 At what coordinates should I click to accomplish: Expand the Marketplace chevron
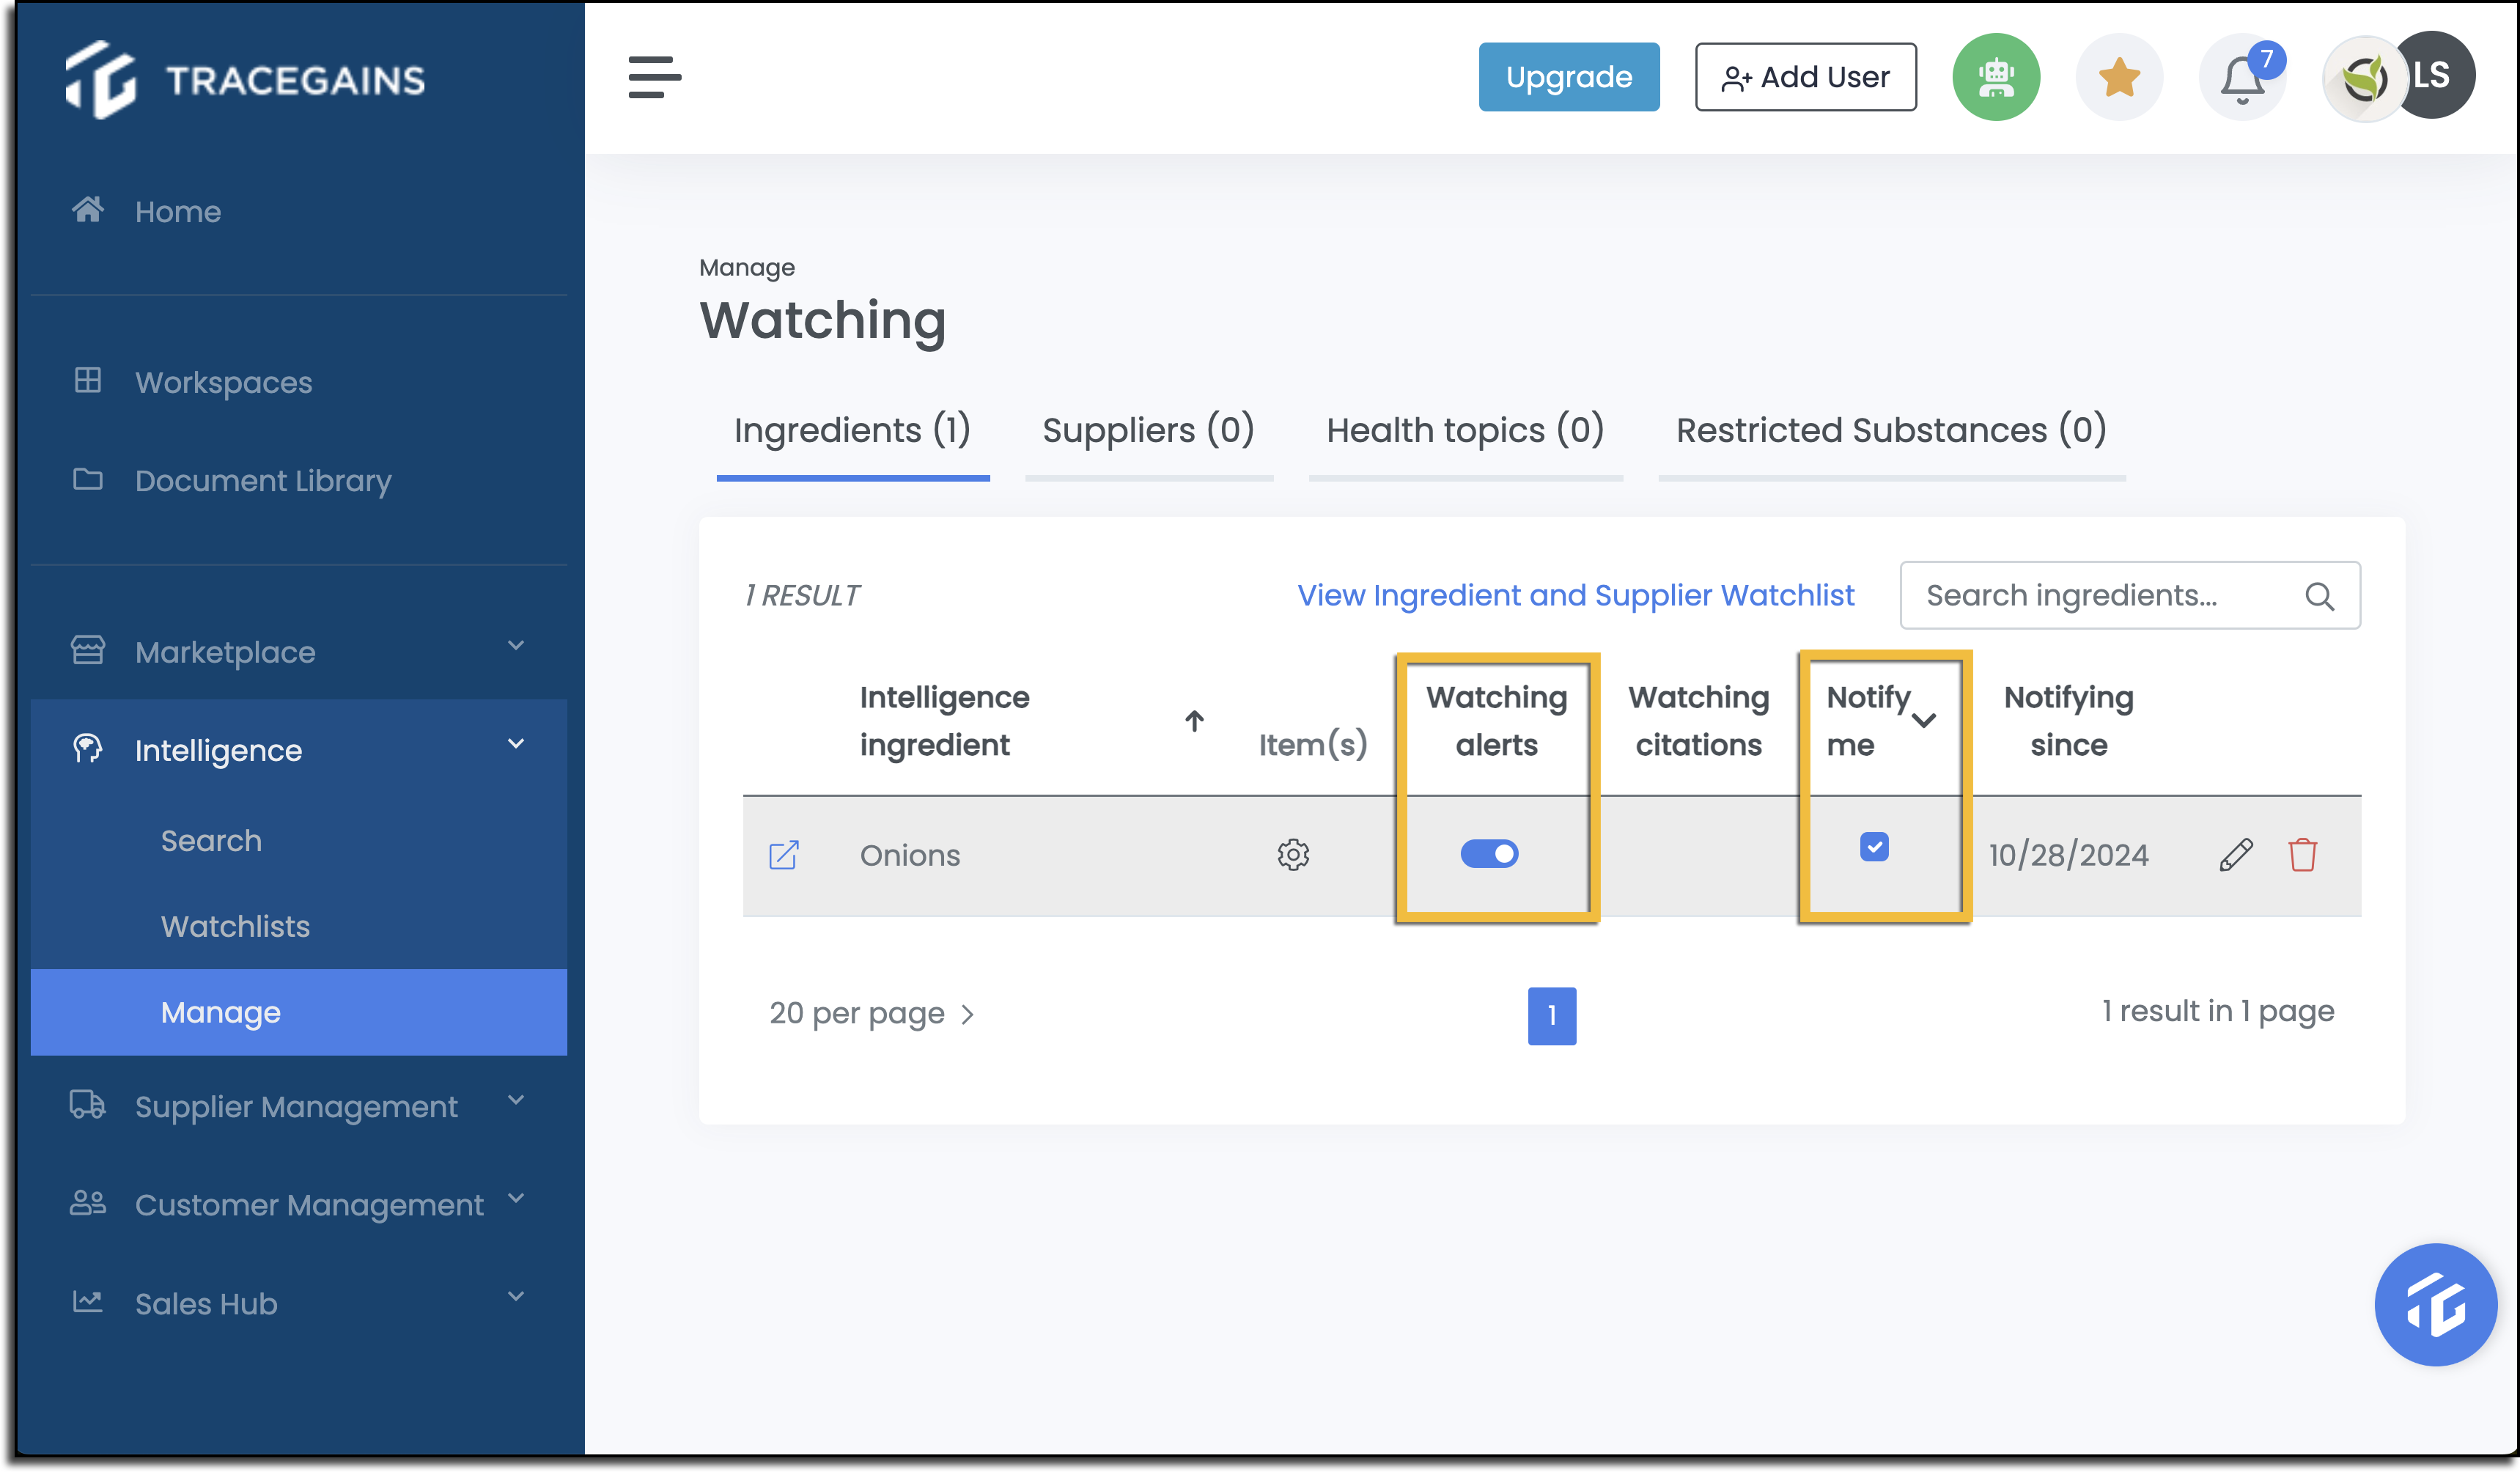click(516, 646)
